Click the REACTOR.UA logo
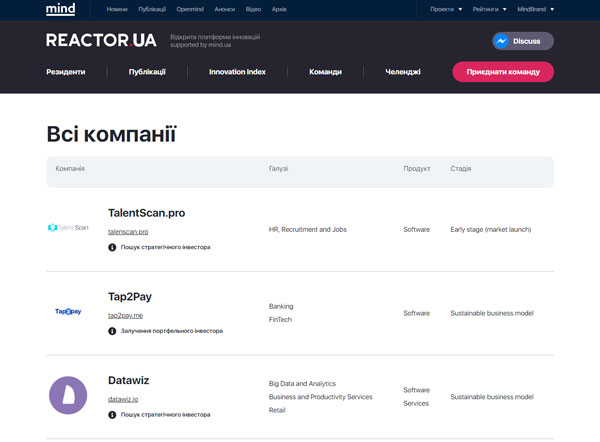Screen dimensions: 600x442 101,40
